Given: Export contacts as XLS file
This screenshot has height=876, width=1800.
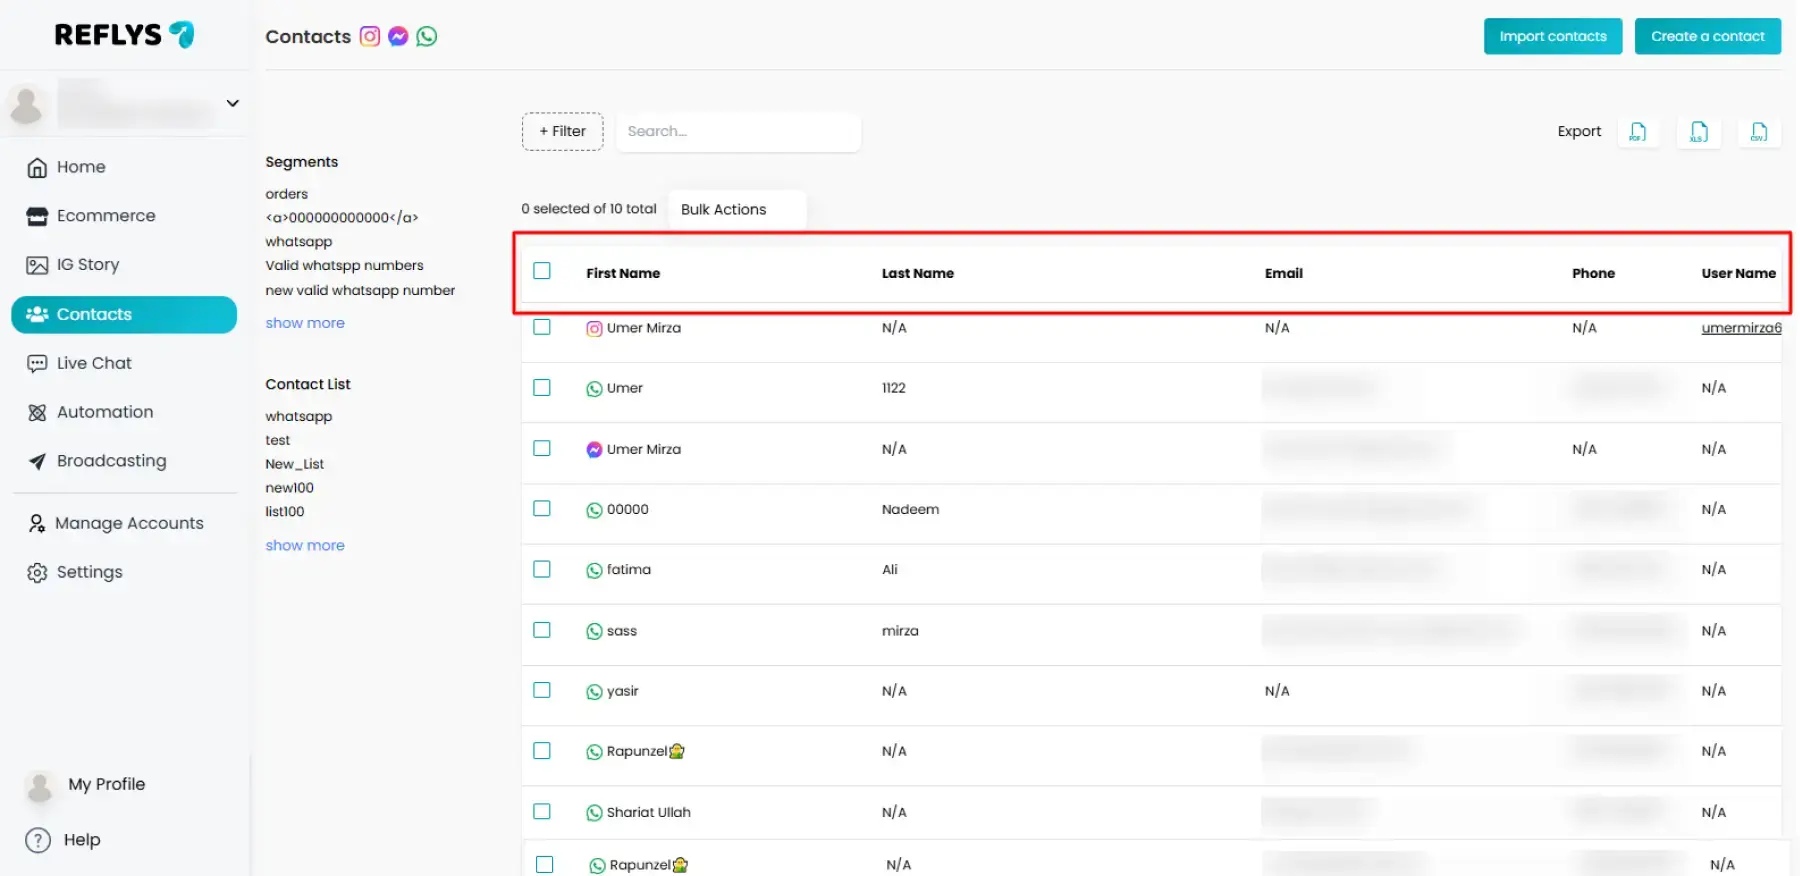Looking at the screenshot, I should click(x=1699, y=132).
